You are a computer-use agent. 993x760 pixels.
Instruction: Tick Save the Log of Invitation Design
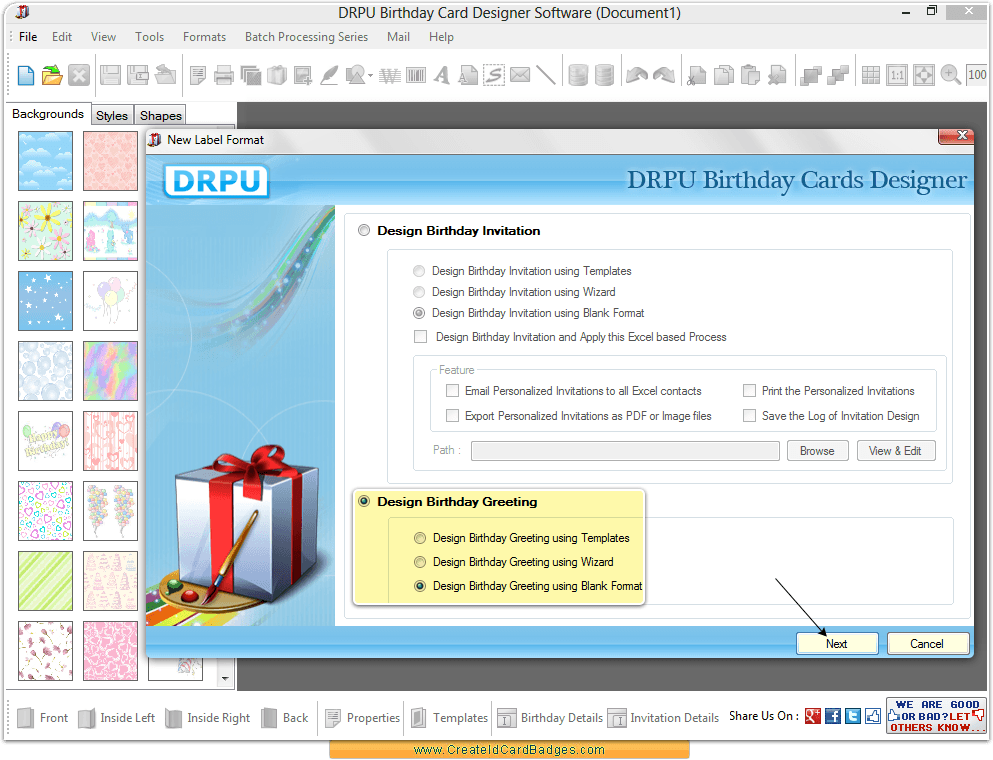pos(749,416)
